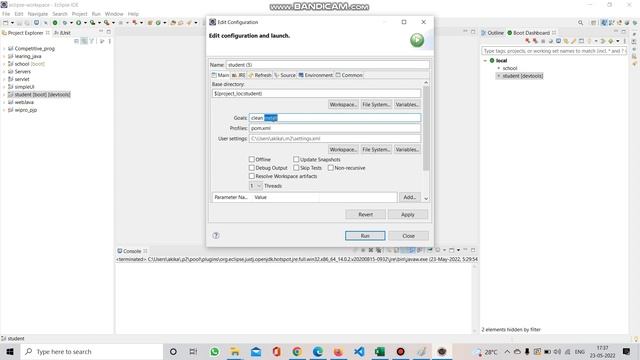Viewport: 640px width, 360px height.
Task: Open Windows Start menu
Action: [x=10, y=351]
